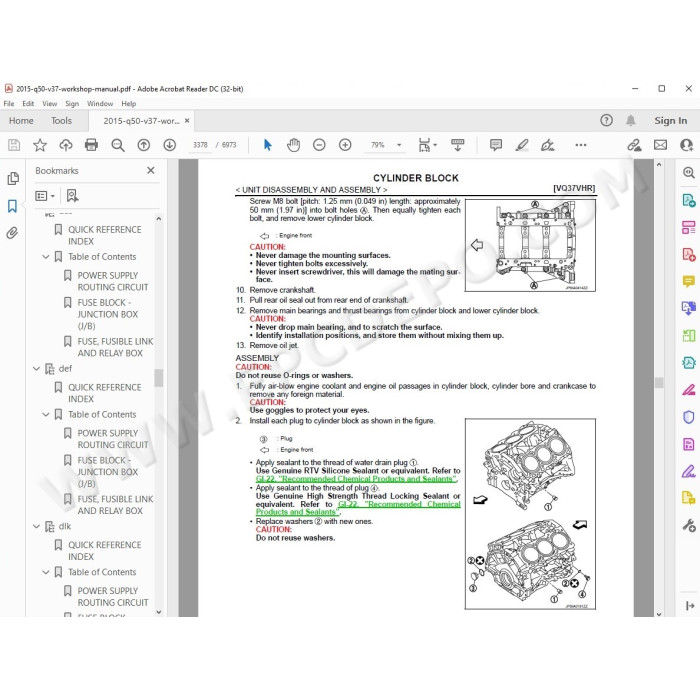Zoom in with the plus button
The width and height of the screenshot is (700, 700).
(x=345, y=145)
